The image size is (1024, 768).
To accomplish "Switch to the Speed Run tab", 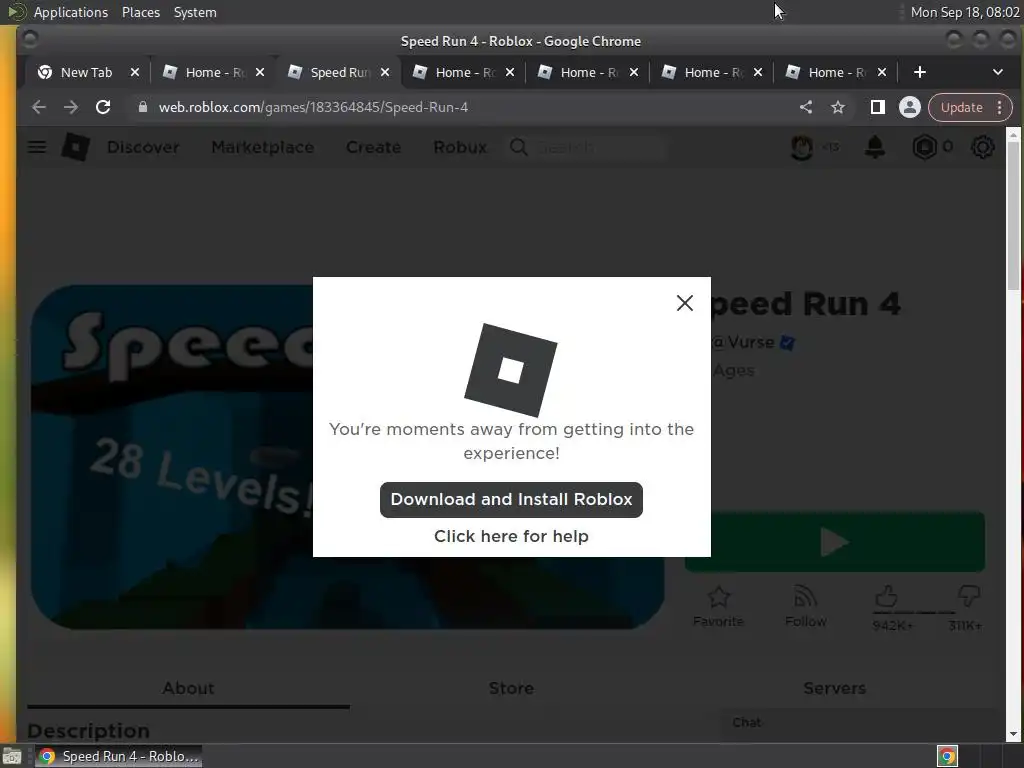I will pos(340,72).
